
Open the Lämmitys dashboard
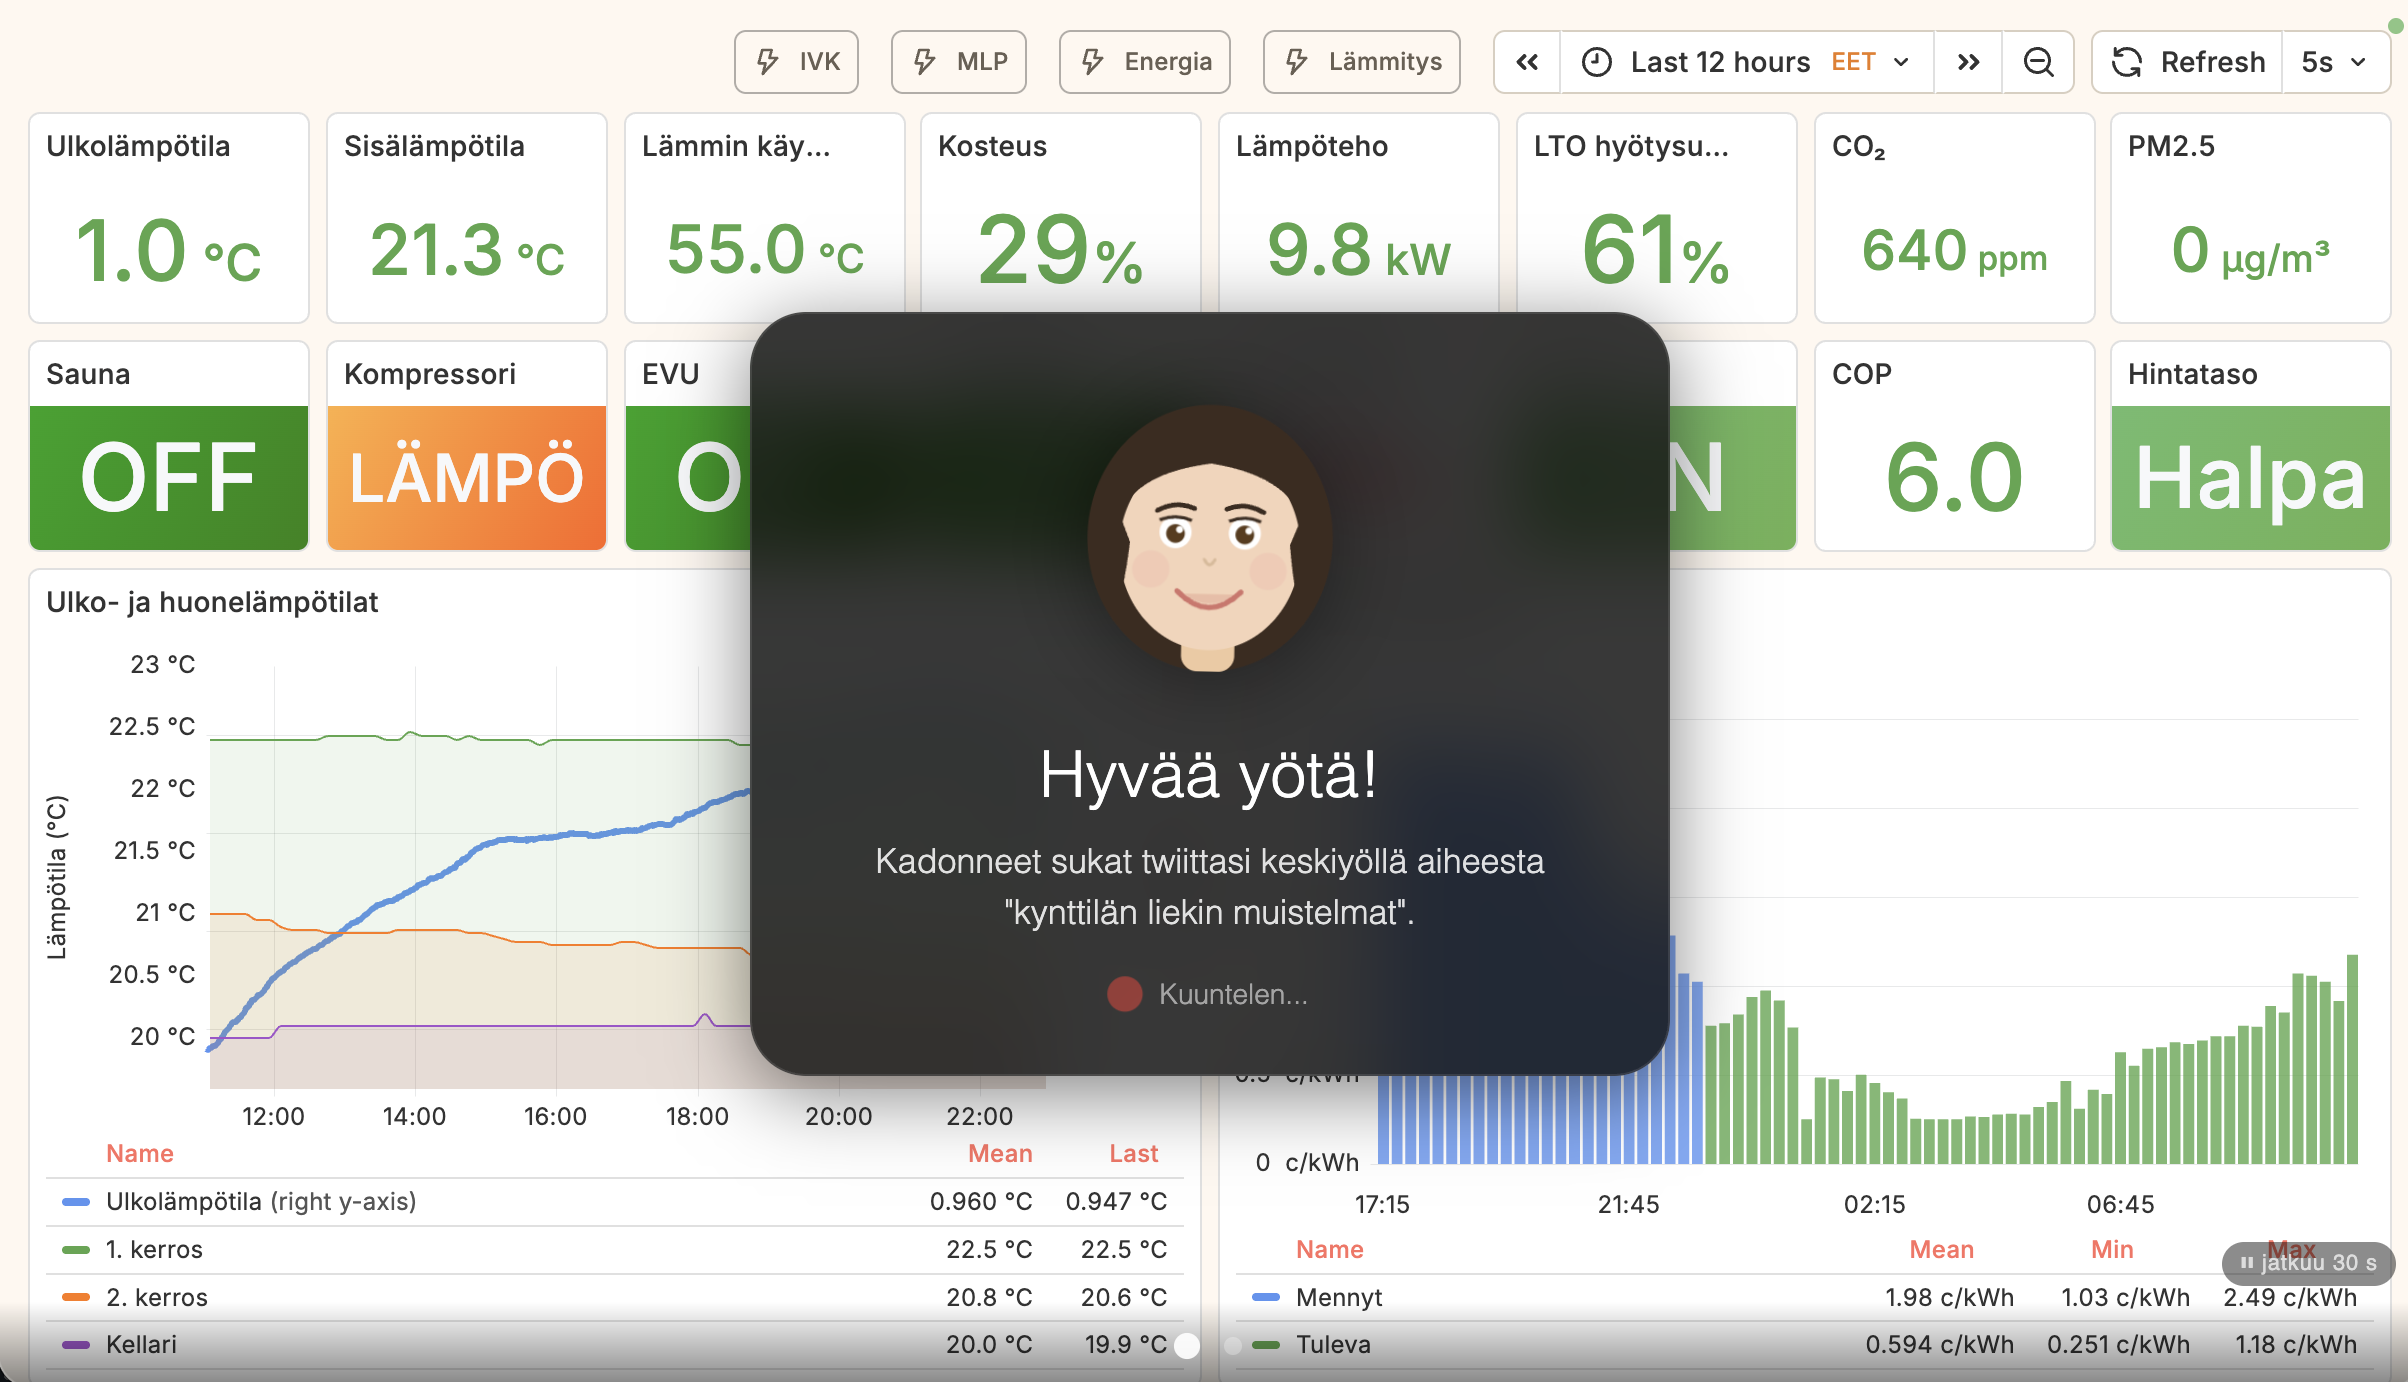pos(1361,61)
